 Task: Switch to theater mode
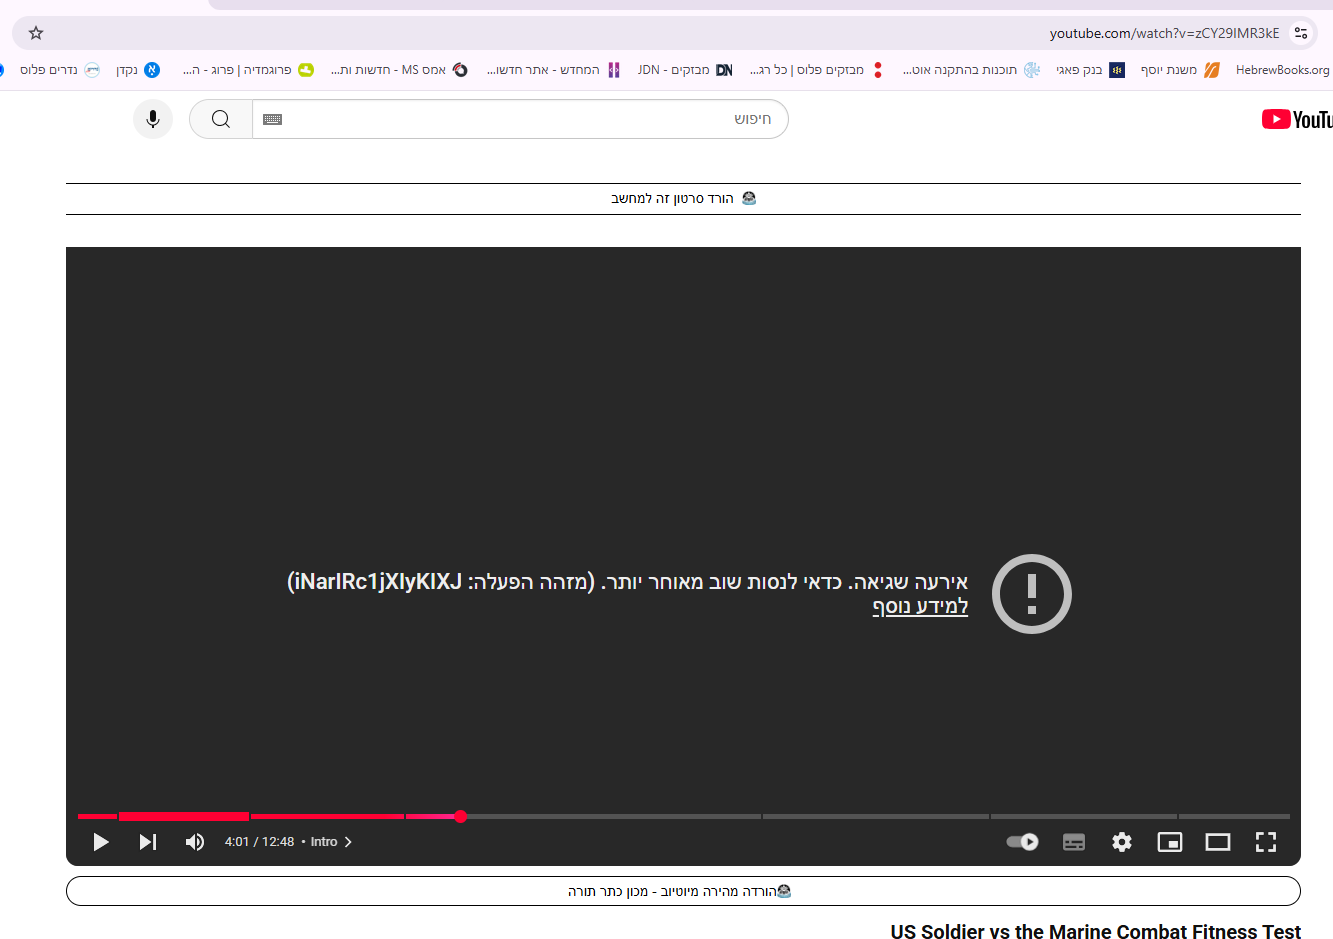coord(1218,842)
